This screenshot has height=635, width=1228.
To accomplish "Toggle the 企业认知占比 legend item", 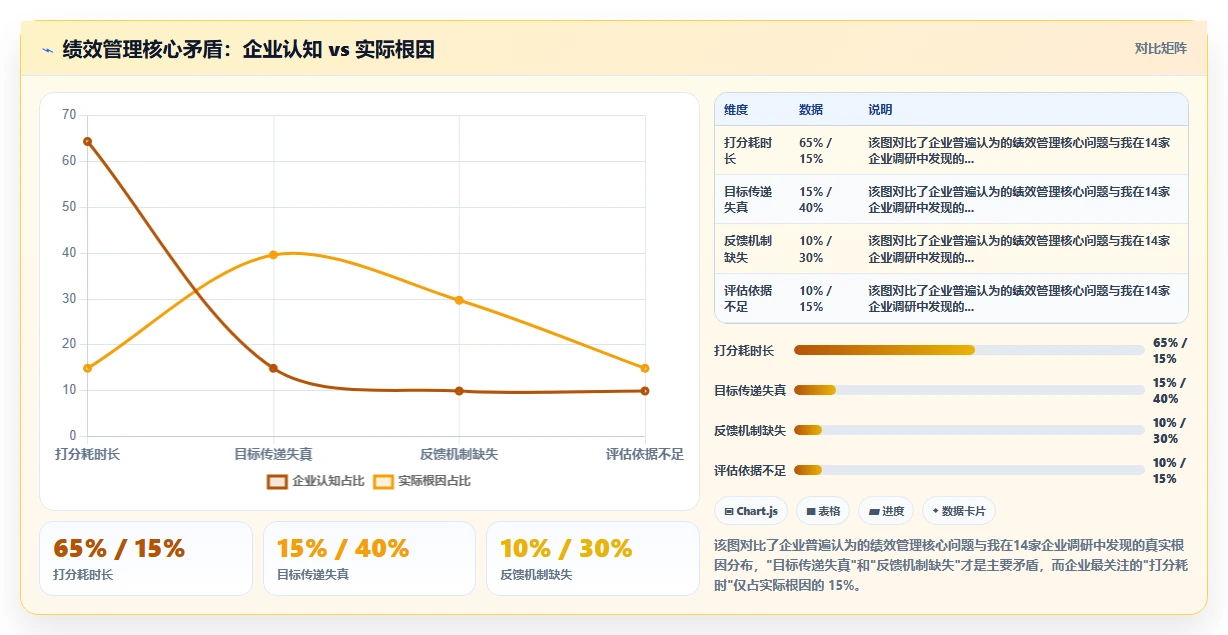I will click(x=315, y=481).
